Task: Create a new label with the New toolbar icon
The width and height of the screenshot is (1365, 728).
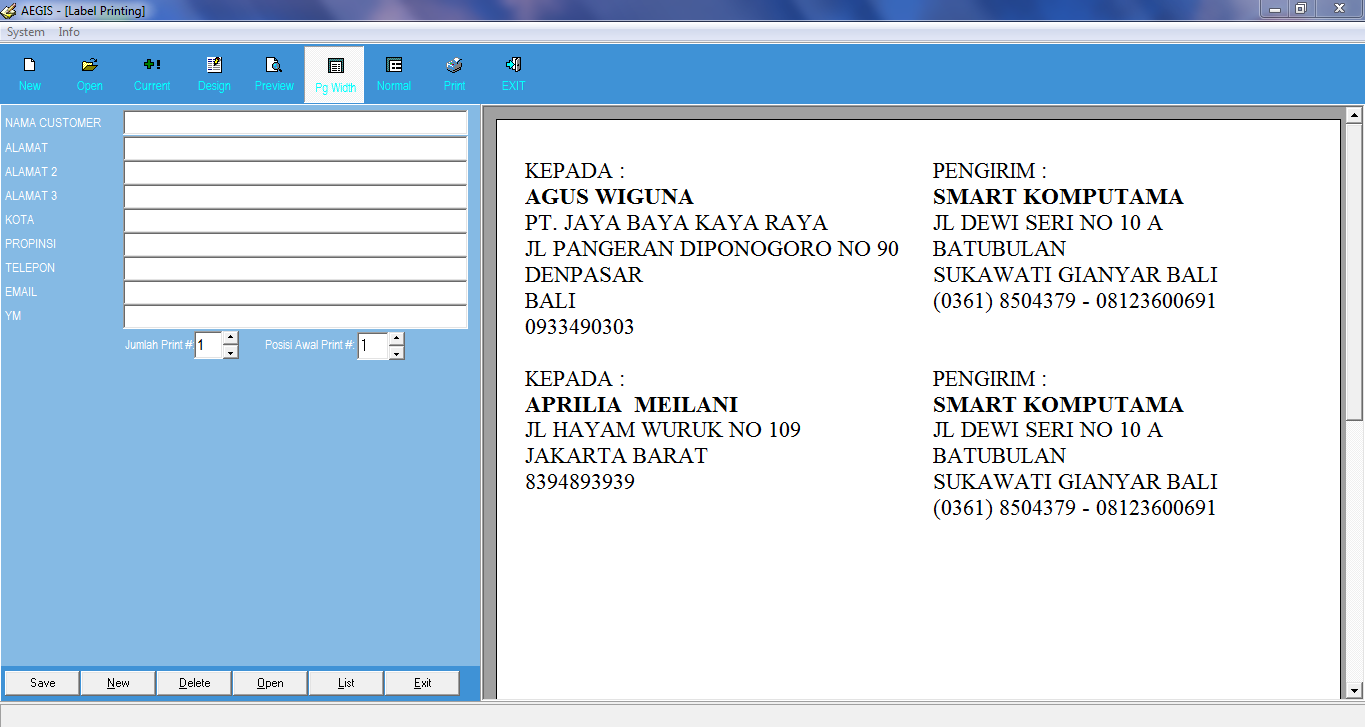Action: click(x=29, y=72)
